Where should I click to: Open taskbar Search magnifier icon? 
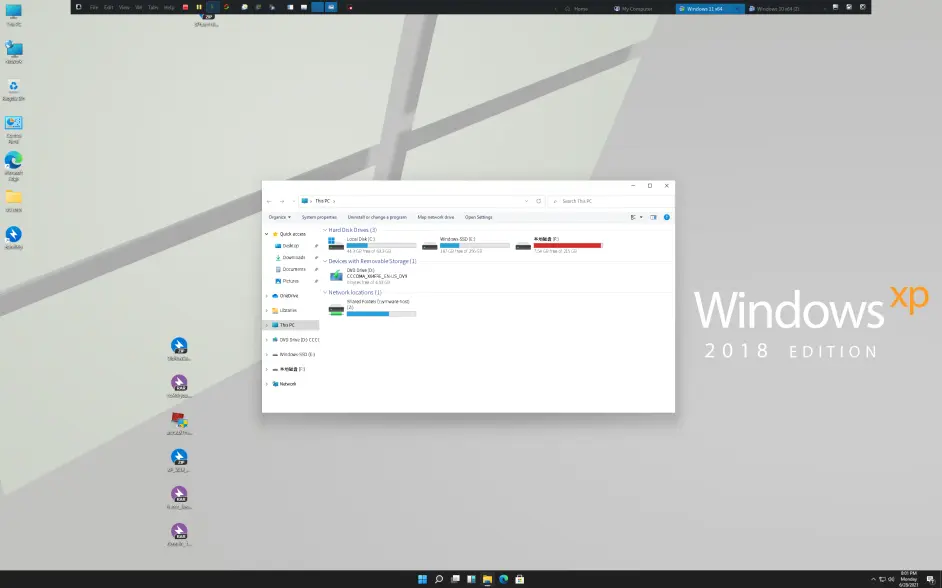tap(439, 579)
